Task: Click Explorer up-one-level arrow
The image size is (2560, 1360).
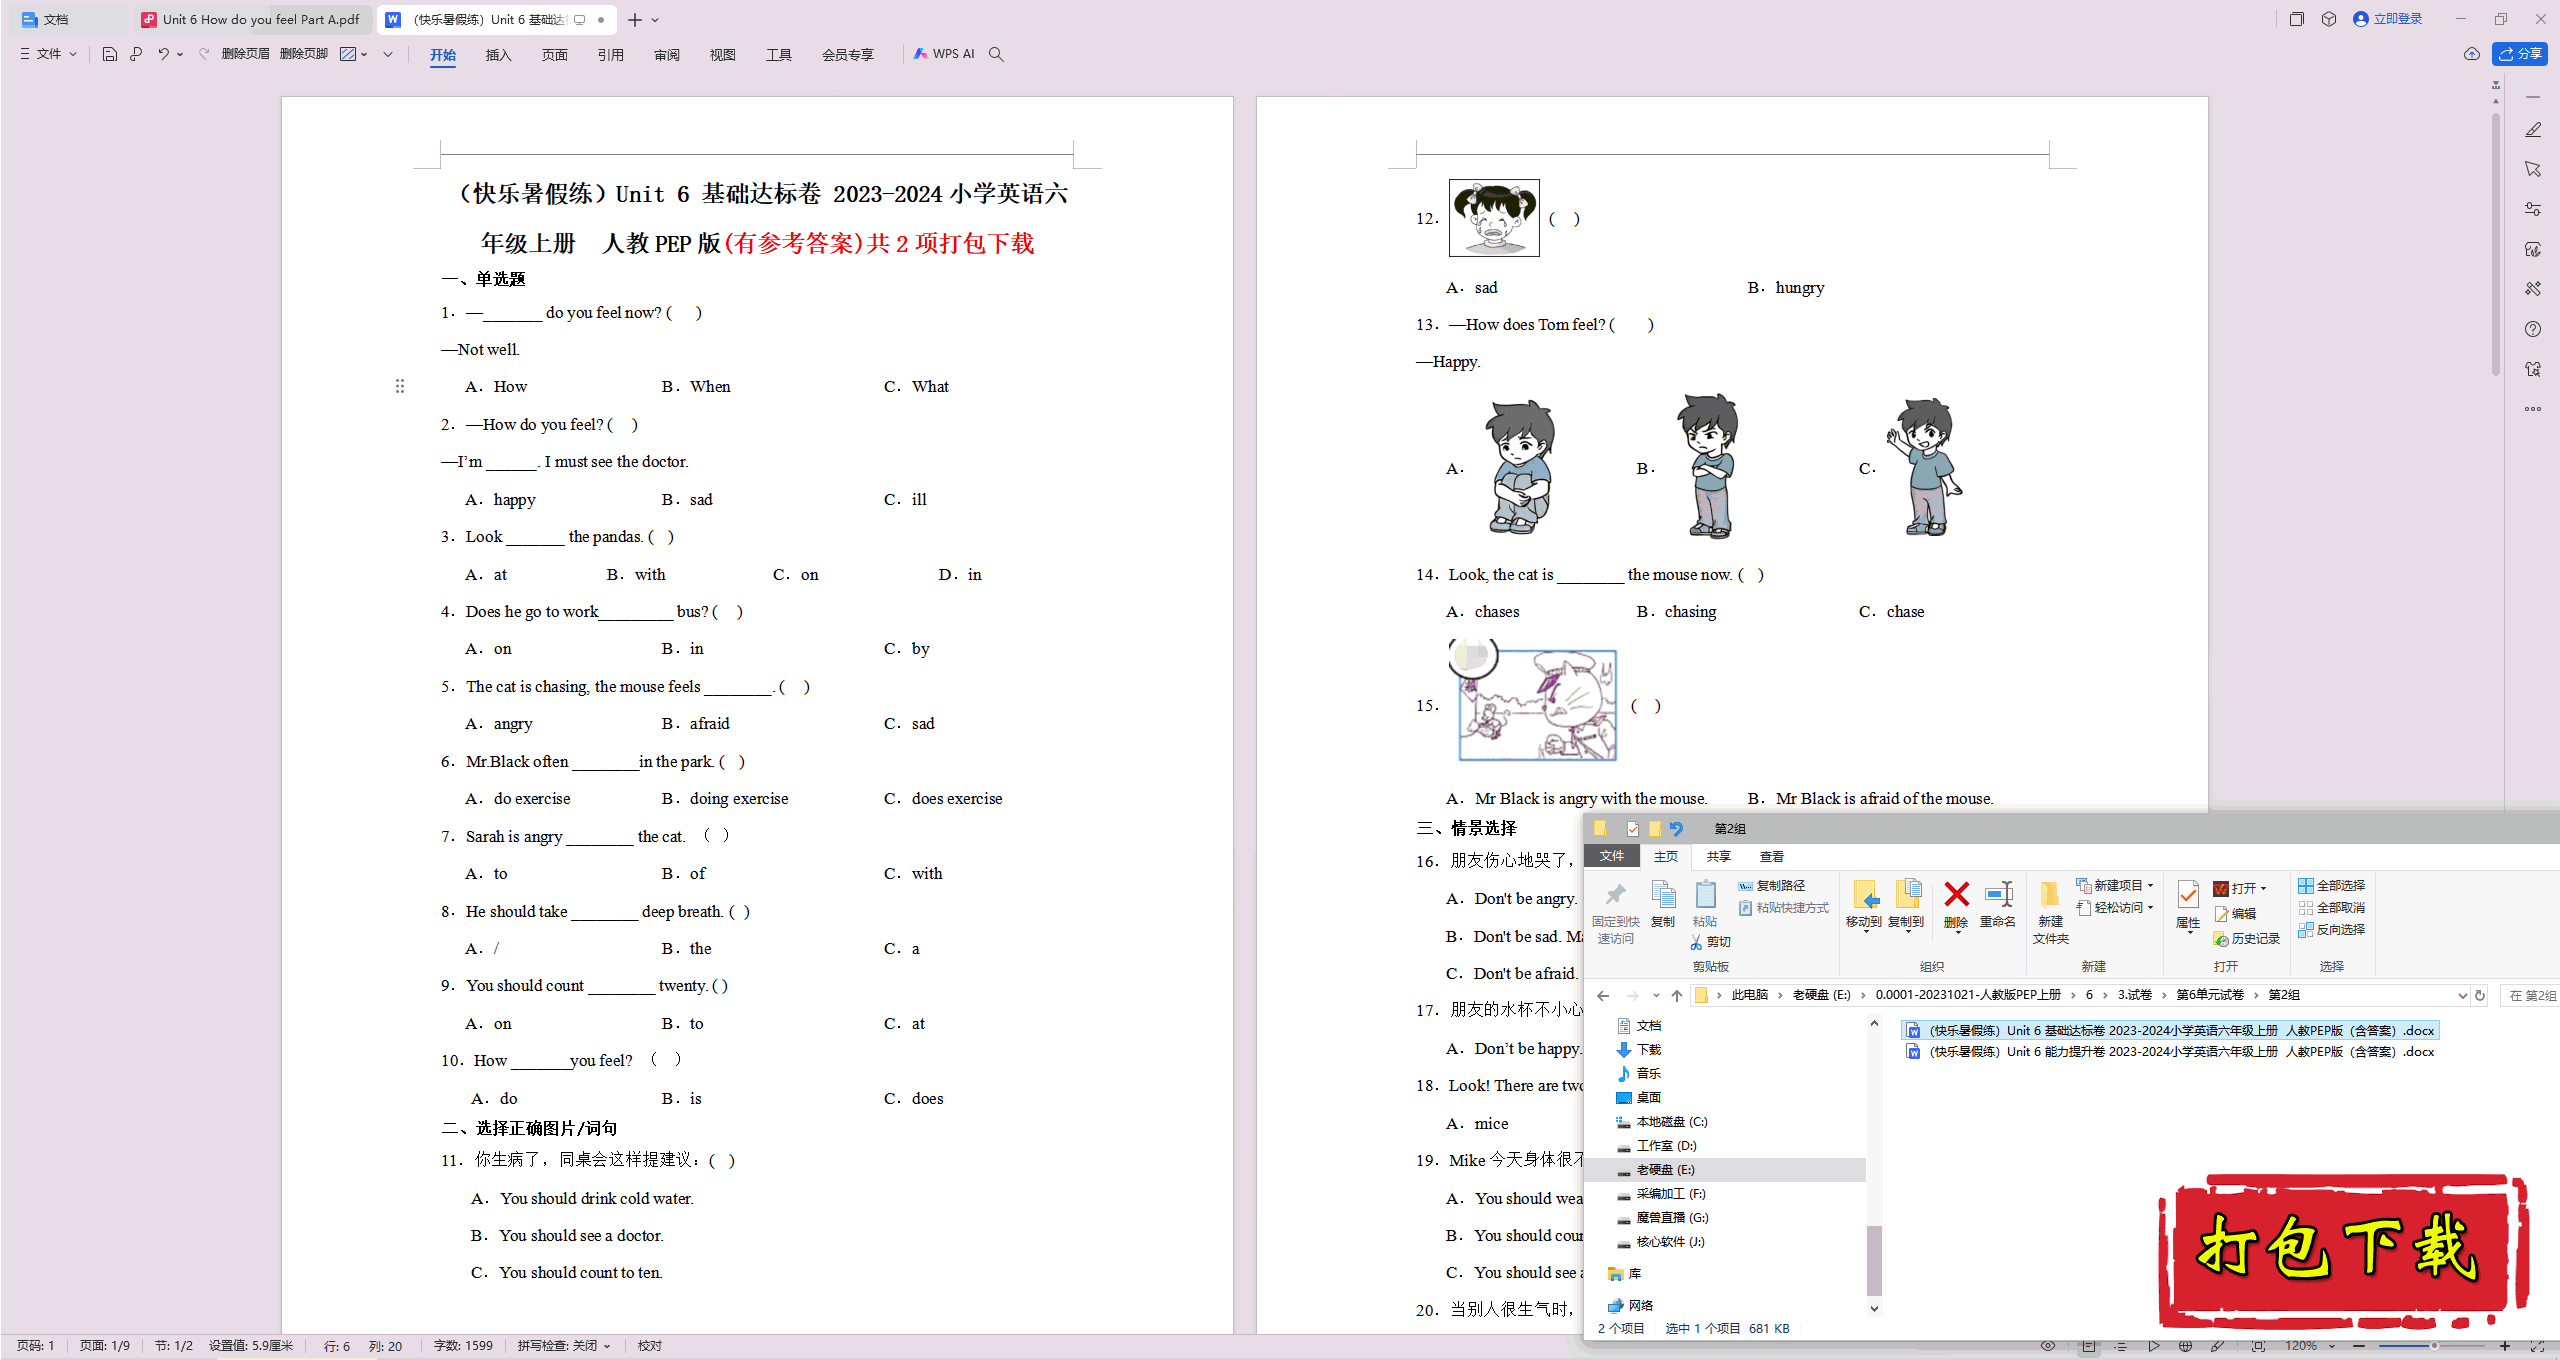Action: 1677,995
